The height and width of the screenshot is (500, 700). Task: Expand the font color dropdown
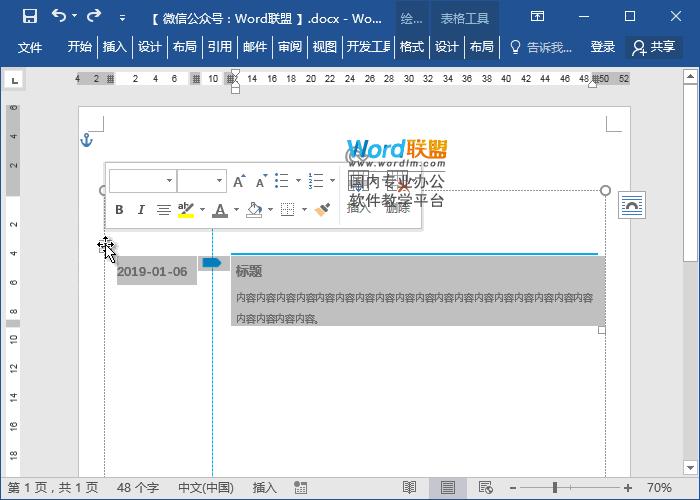point(237,209)
